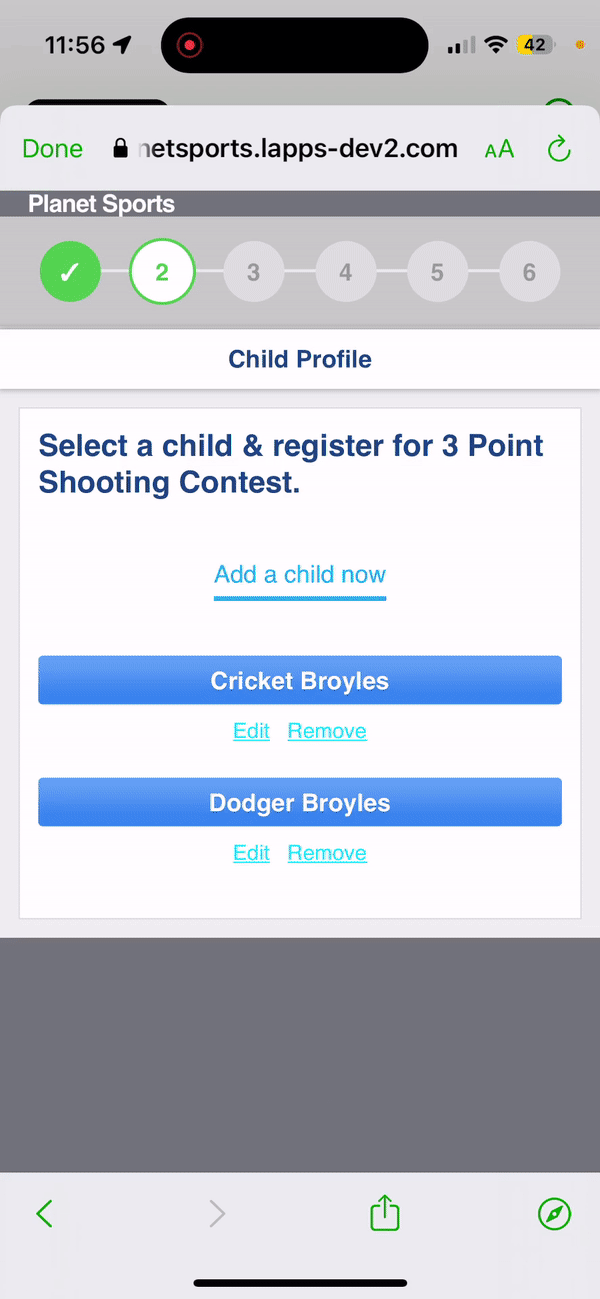Open the share sheet icon
Viewport: 600px width, 1299px height.
(385, 1214)
